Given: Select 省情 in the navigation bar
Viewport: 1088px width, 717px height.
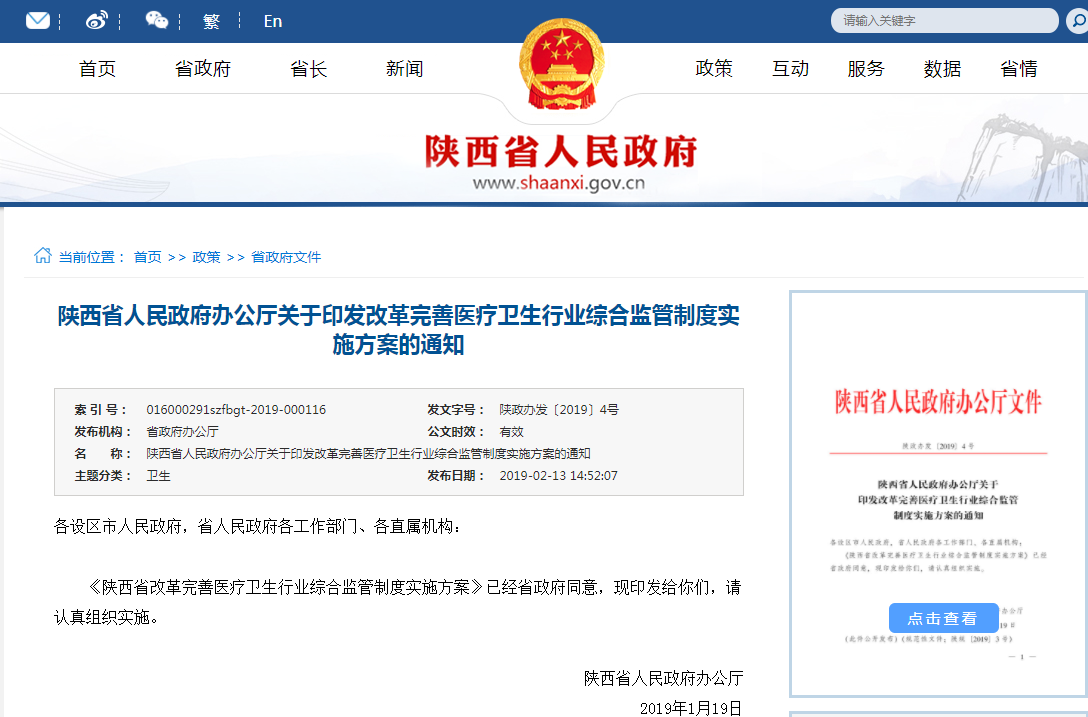Looking at the screenshot, I should [1019, 69].
